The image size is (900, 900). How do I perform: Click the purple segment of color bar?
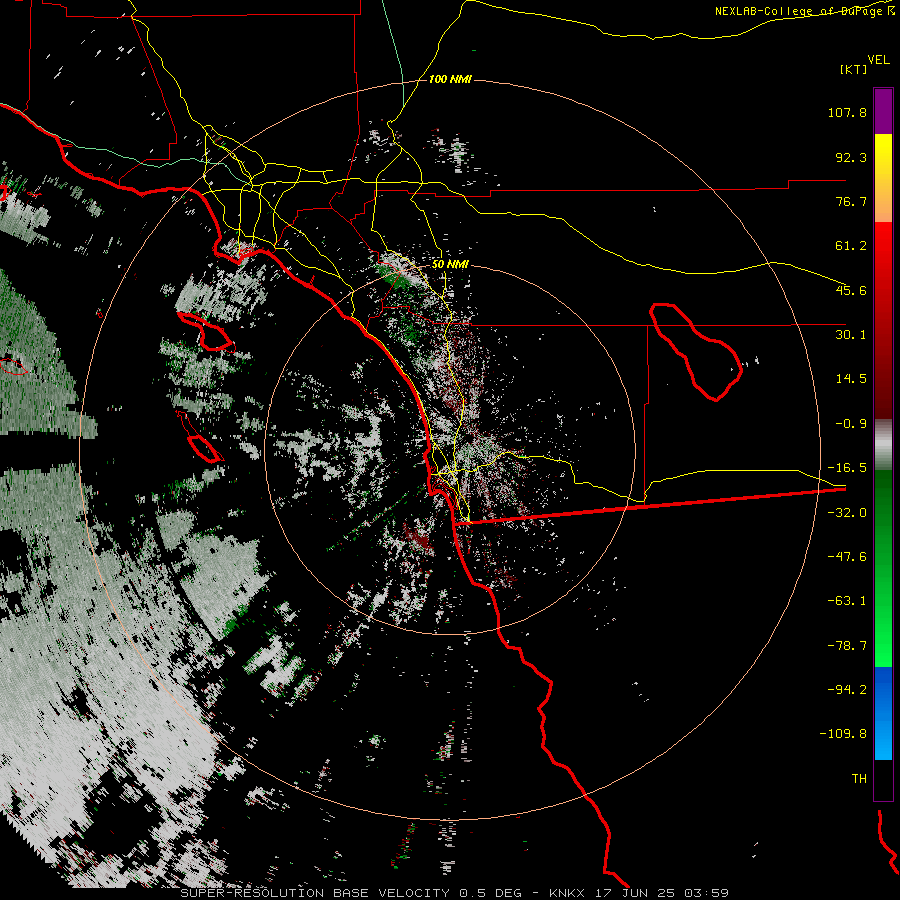coord(883,111)
